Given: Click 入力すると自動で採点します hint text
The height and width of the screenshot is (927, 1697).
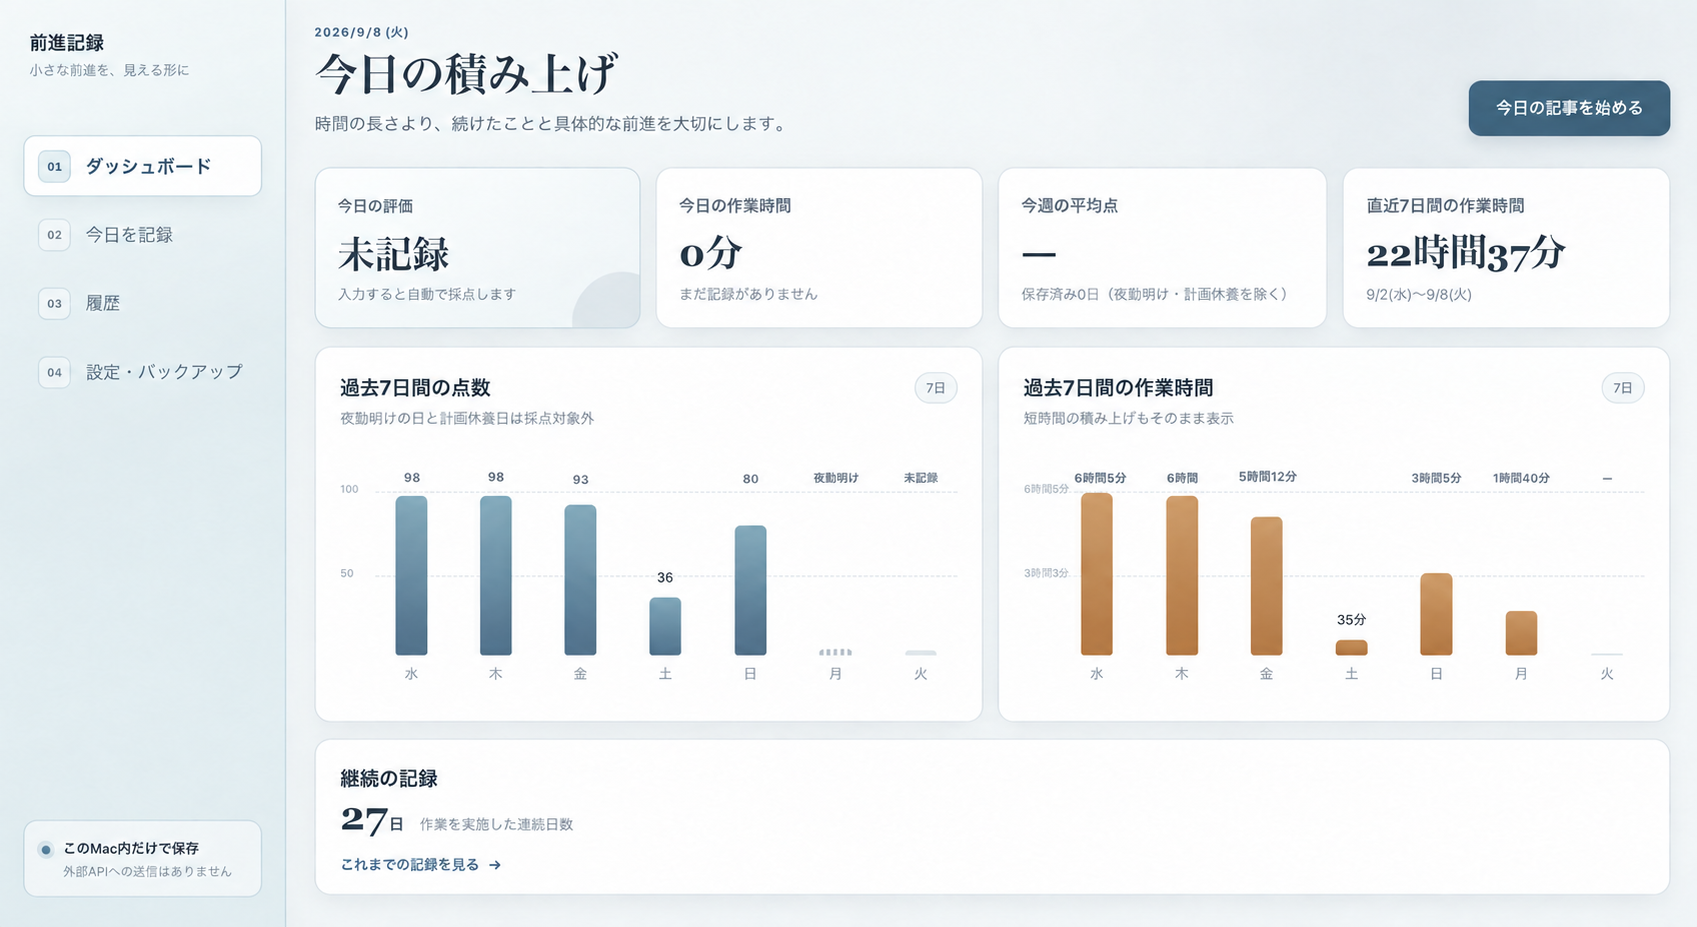Looking at the screenshot, I should pos(427,294).
